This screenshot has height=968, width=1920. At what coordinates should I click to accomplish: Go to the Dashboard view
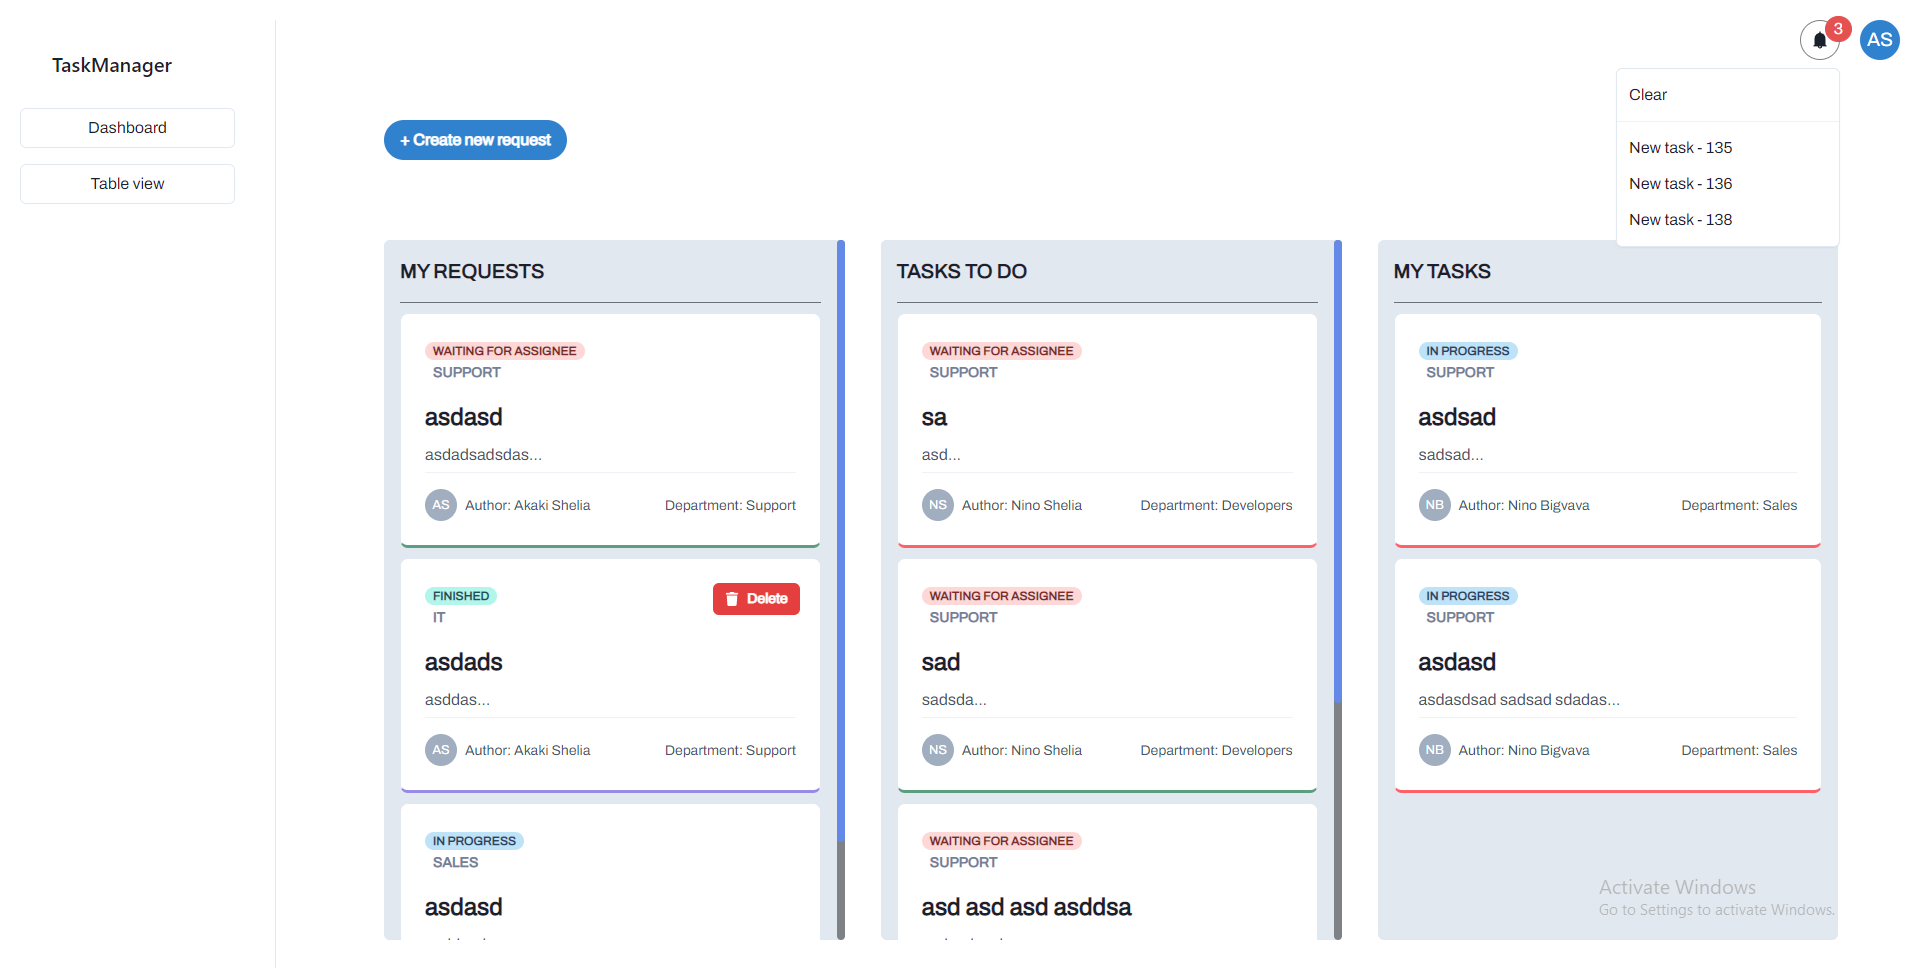127,128
